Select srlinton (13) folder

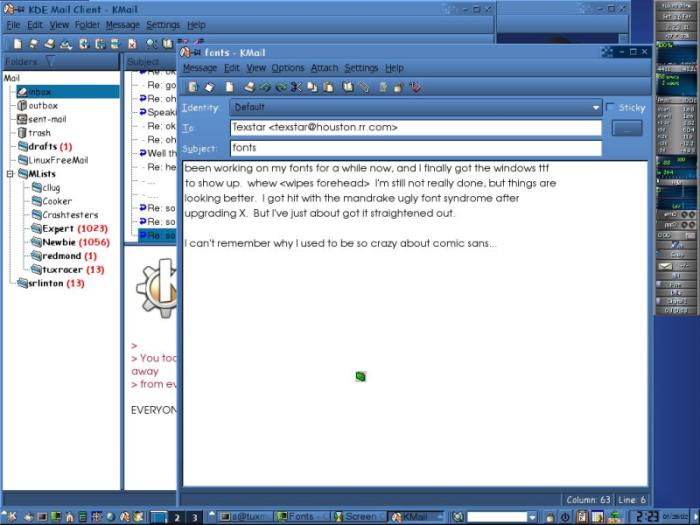click(50, 283)
